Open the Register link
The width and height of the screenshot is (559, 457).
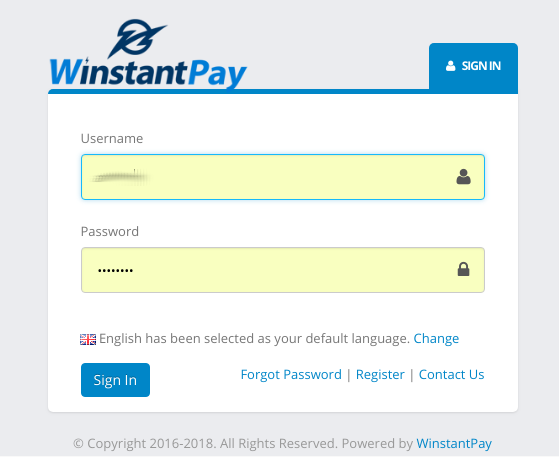(380, 375)
